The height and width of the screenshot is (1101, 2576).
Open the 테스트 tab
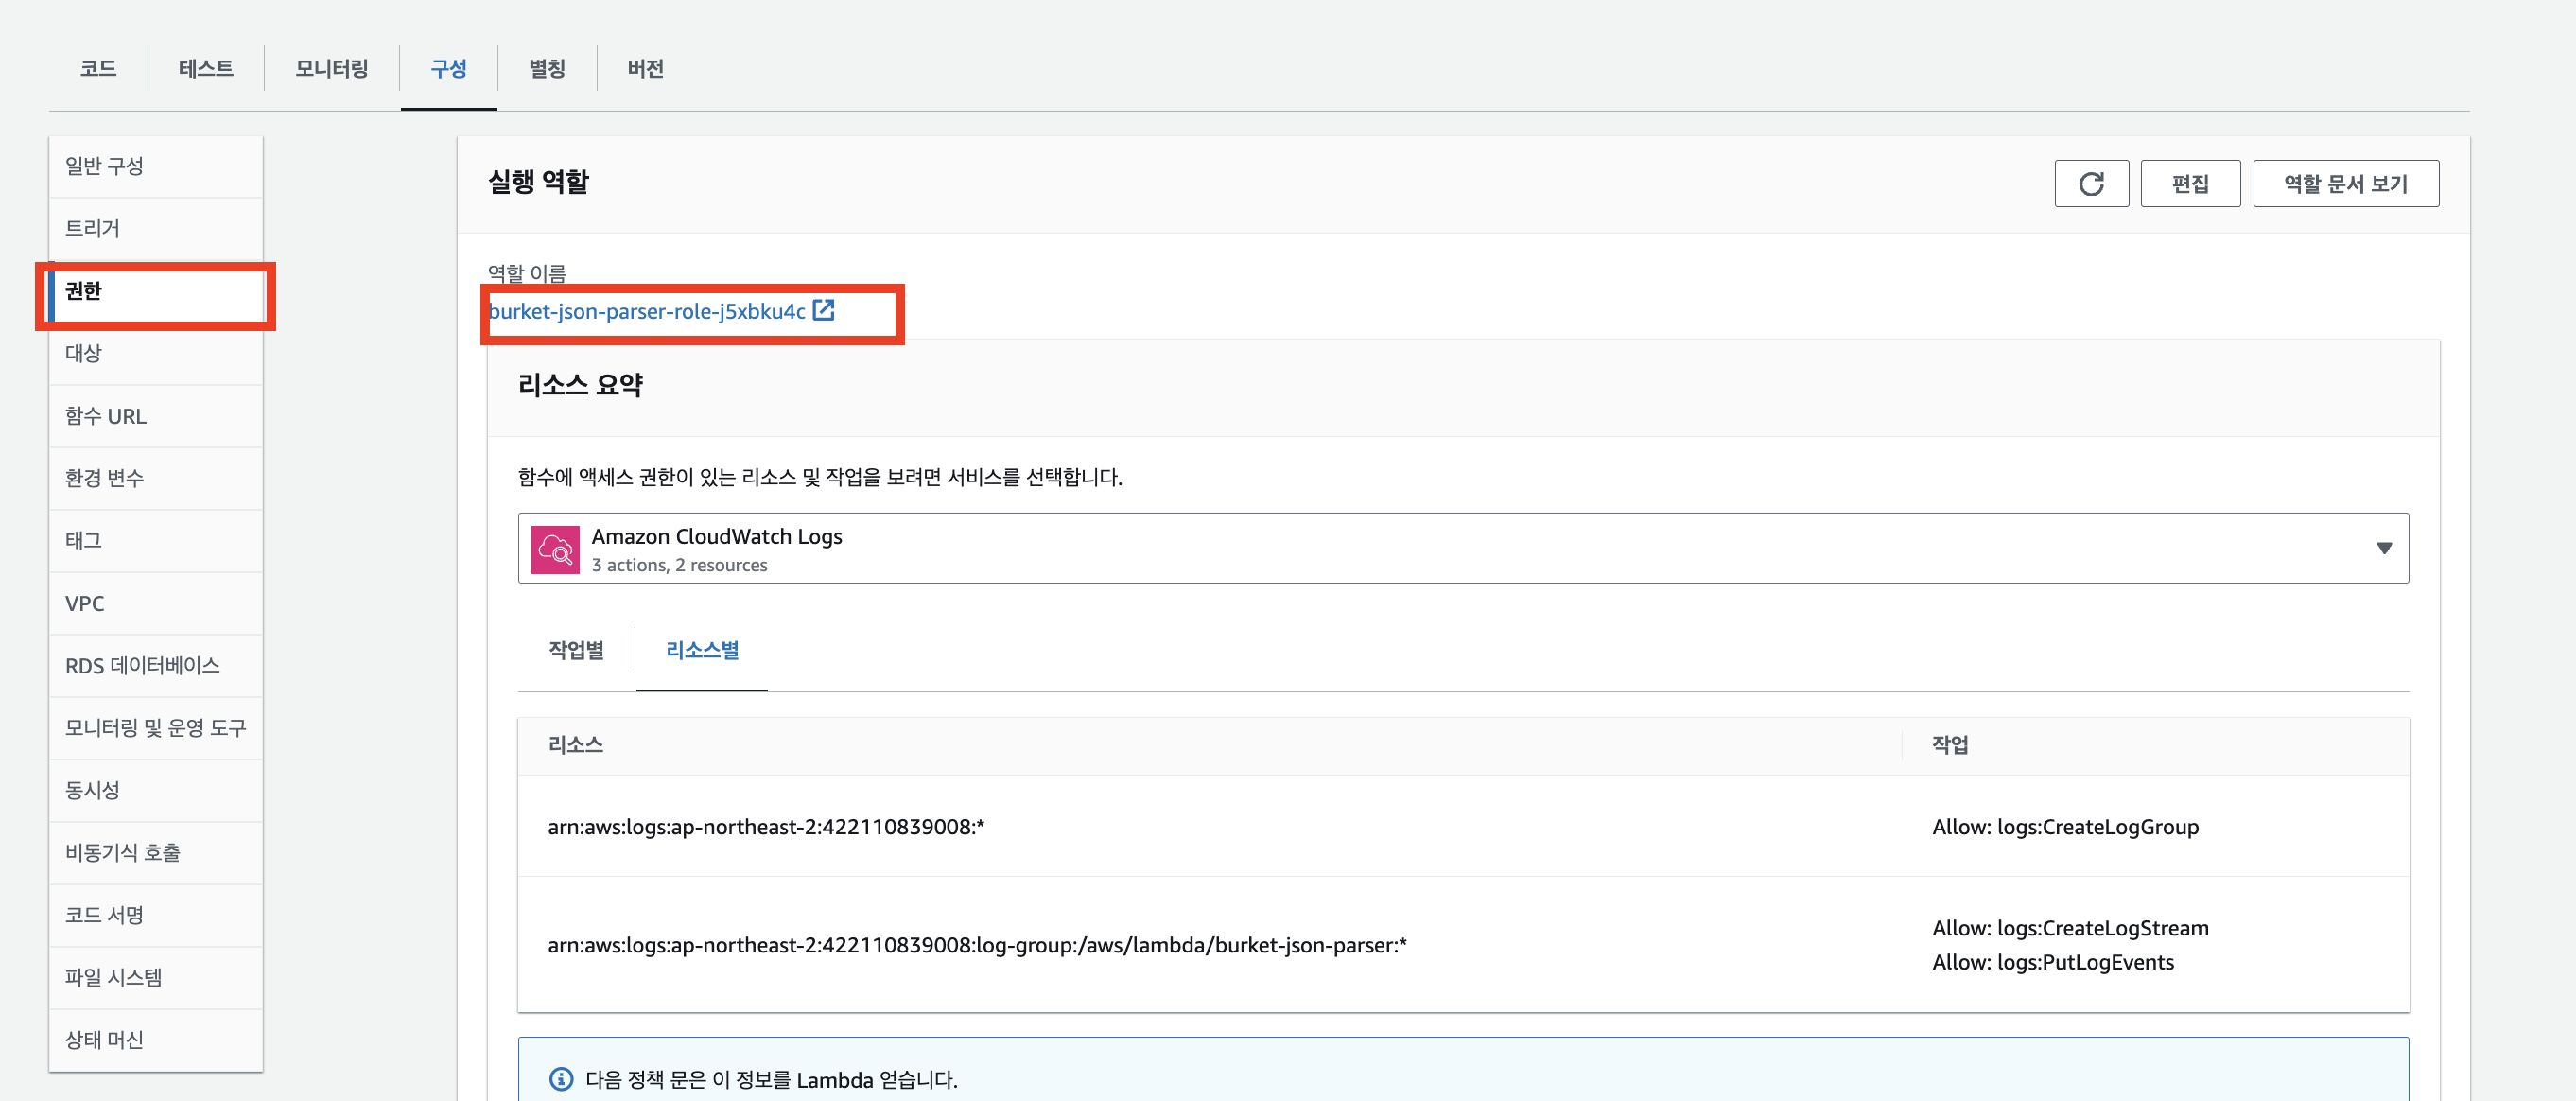tap(205, 68)
